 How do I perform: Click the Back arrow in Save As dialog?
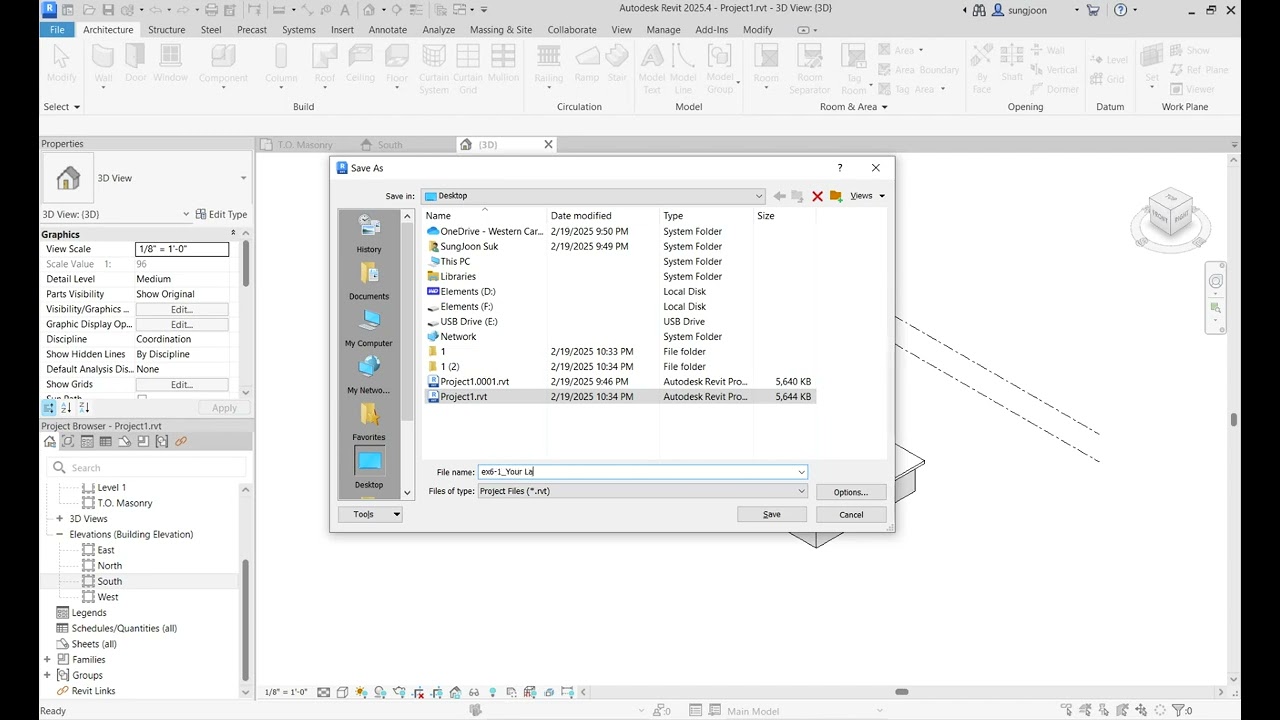click(779, 196)
